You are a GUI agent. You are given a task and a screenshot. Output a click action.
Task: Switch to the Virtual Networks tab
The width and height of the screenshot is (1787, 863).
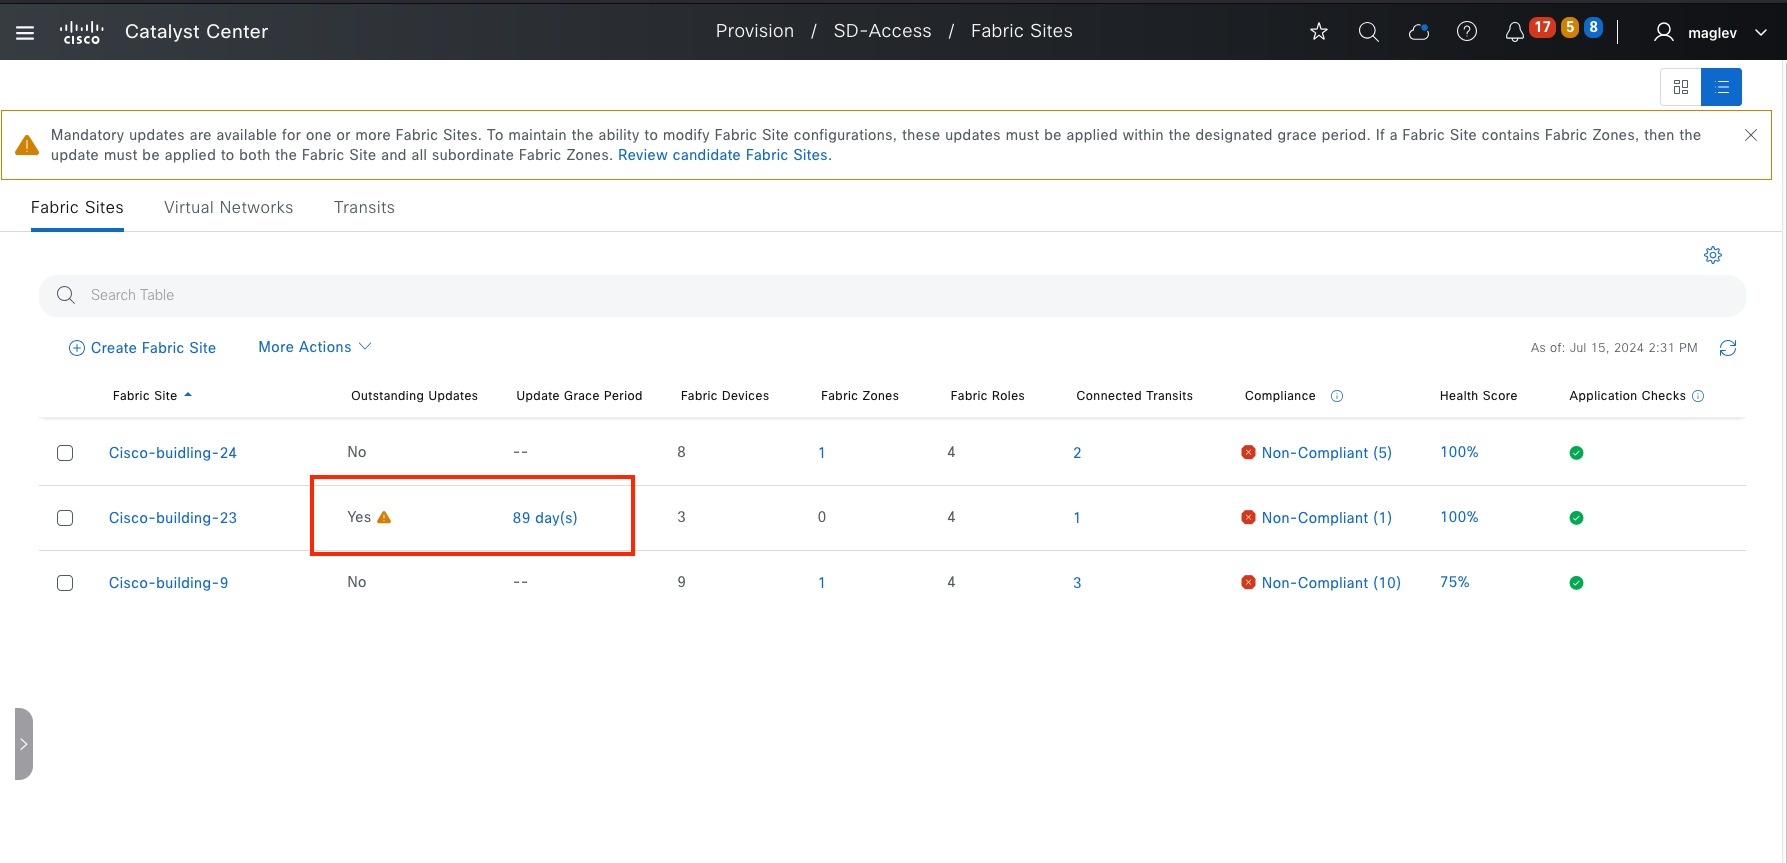coord(228,207)
